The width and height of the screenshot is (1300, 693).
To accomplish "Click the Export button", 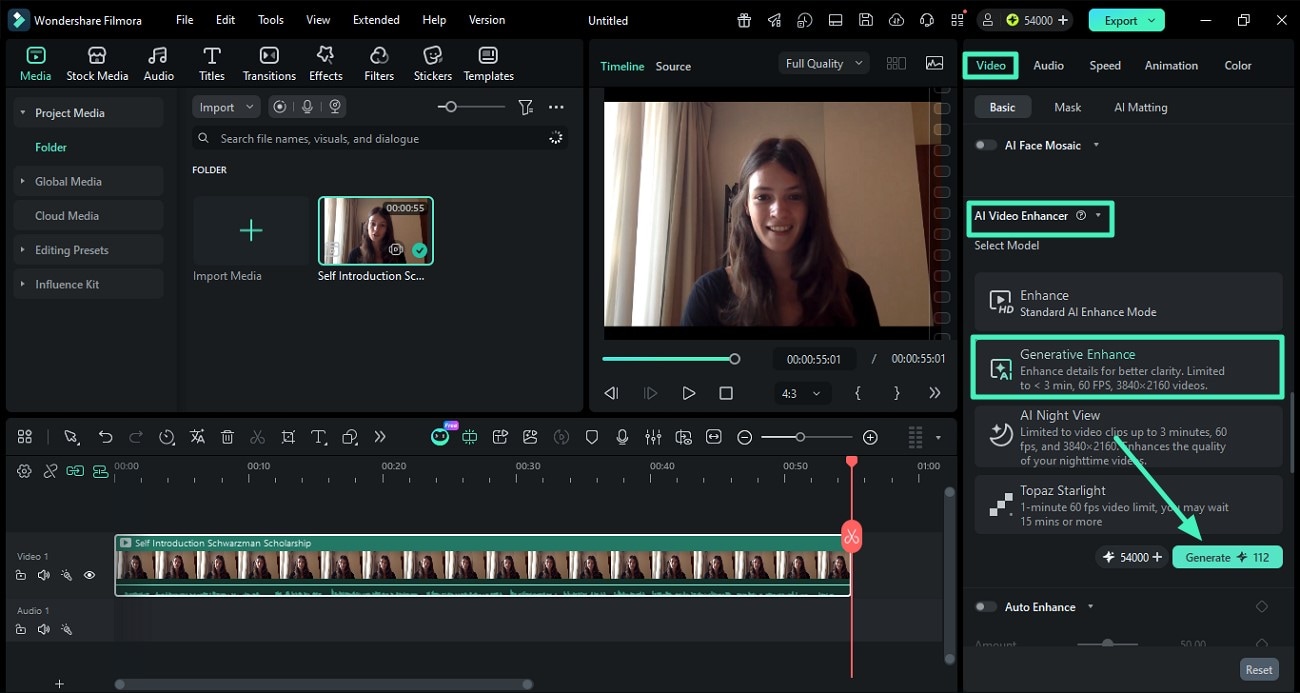I will pyautogui.click(x=1127, y=20).
